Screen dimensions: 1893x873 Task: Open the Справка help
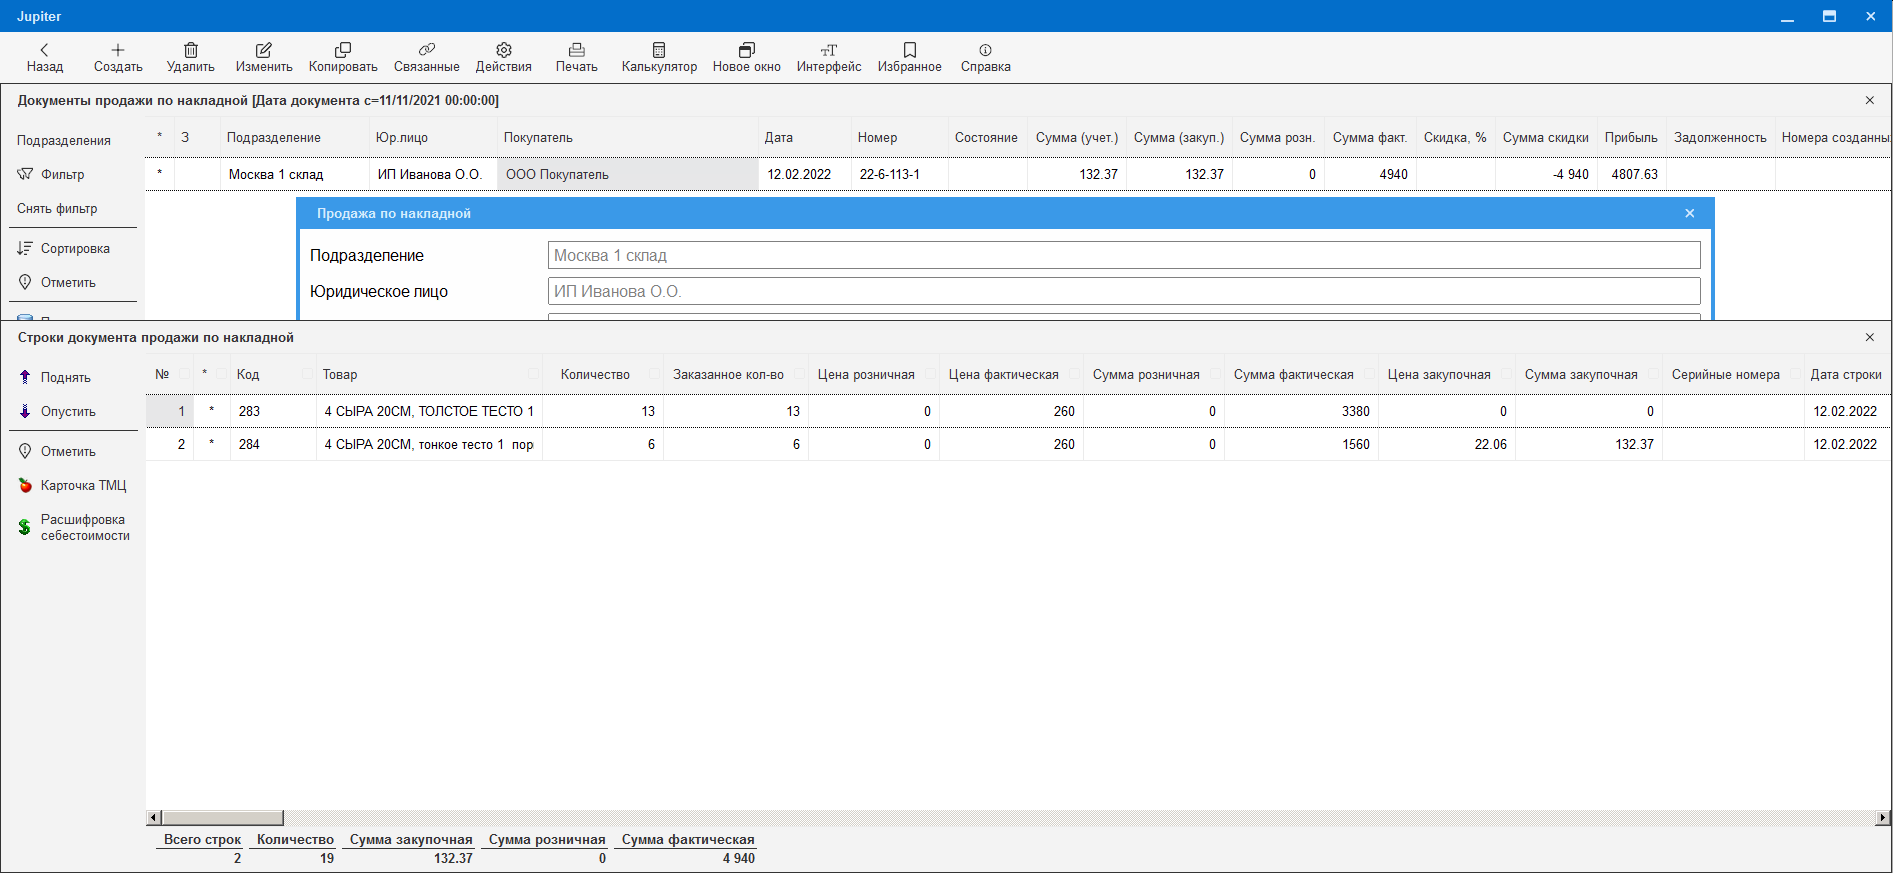point(986,58)
